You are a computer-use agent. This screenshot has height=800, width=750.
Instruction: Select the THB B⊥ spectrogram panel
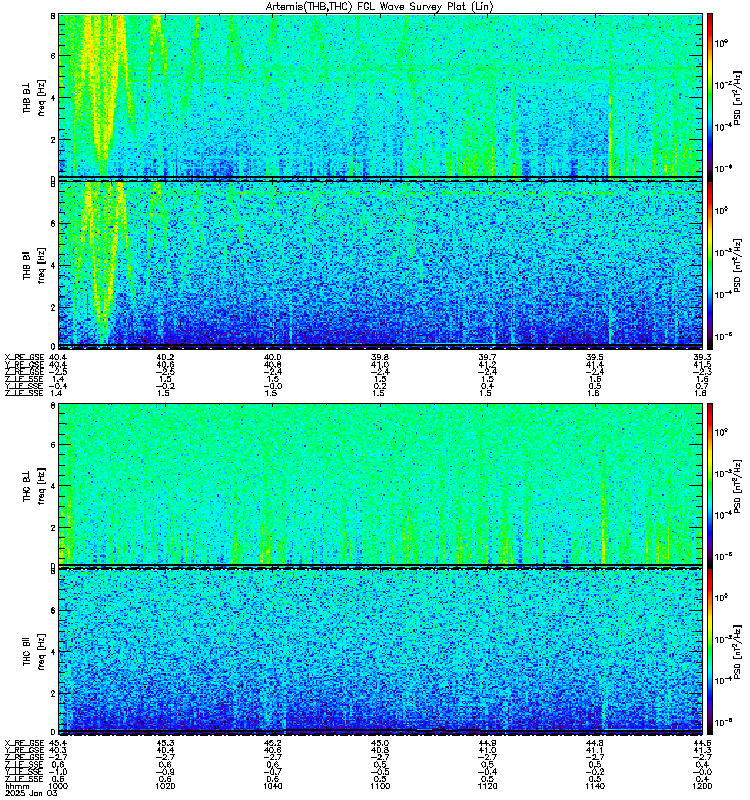pyautogui.click(x=380, y=96)
